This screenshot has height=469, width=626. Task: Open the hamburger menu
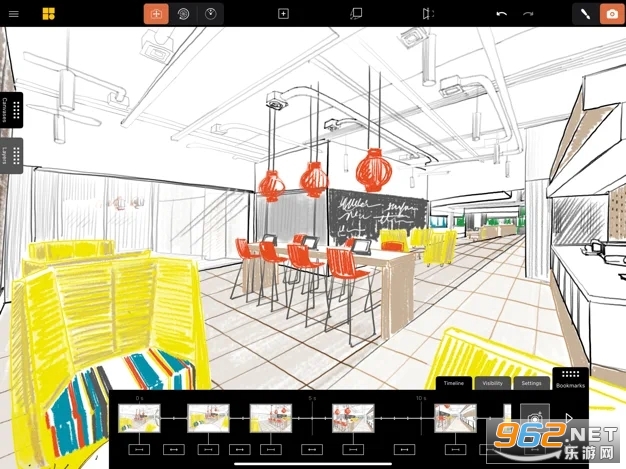point(14,14)
